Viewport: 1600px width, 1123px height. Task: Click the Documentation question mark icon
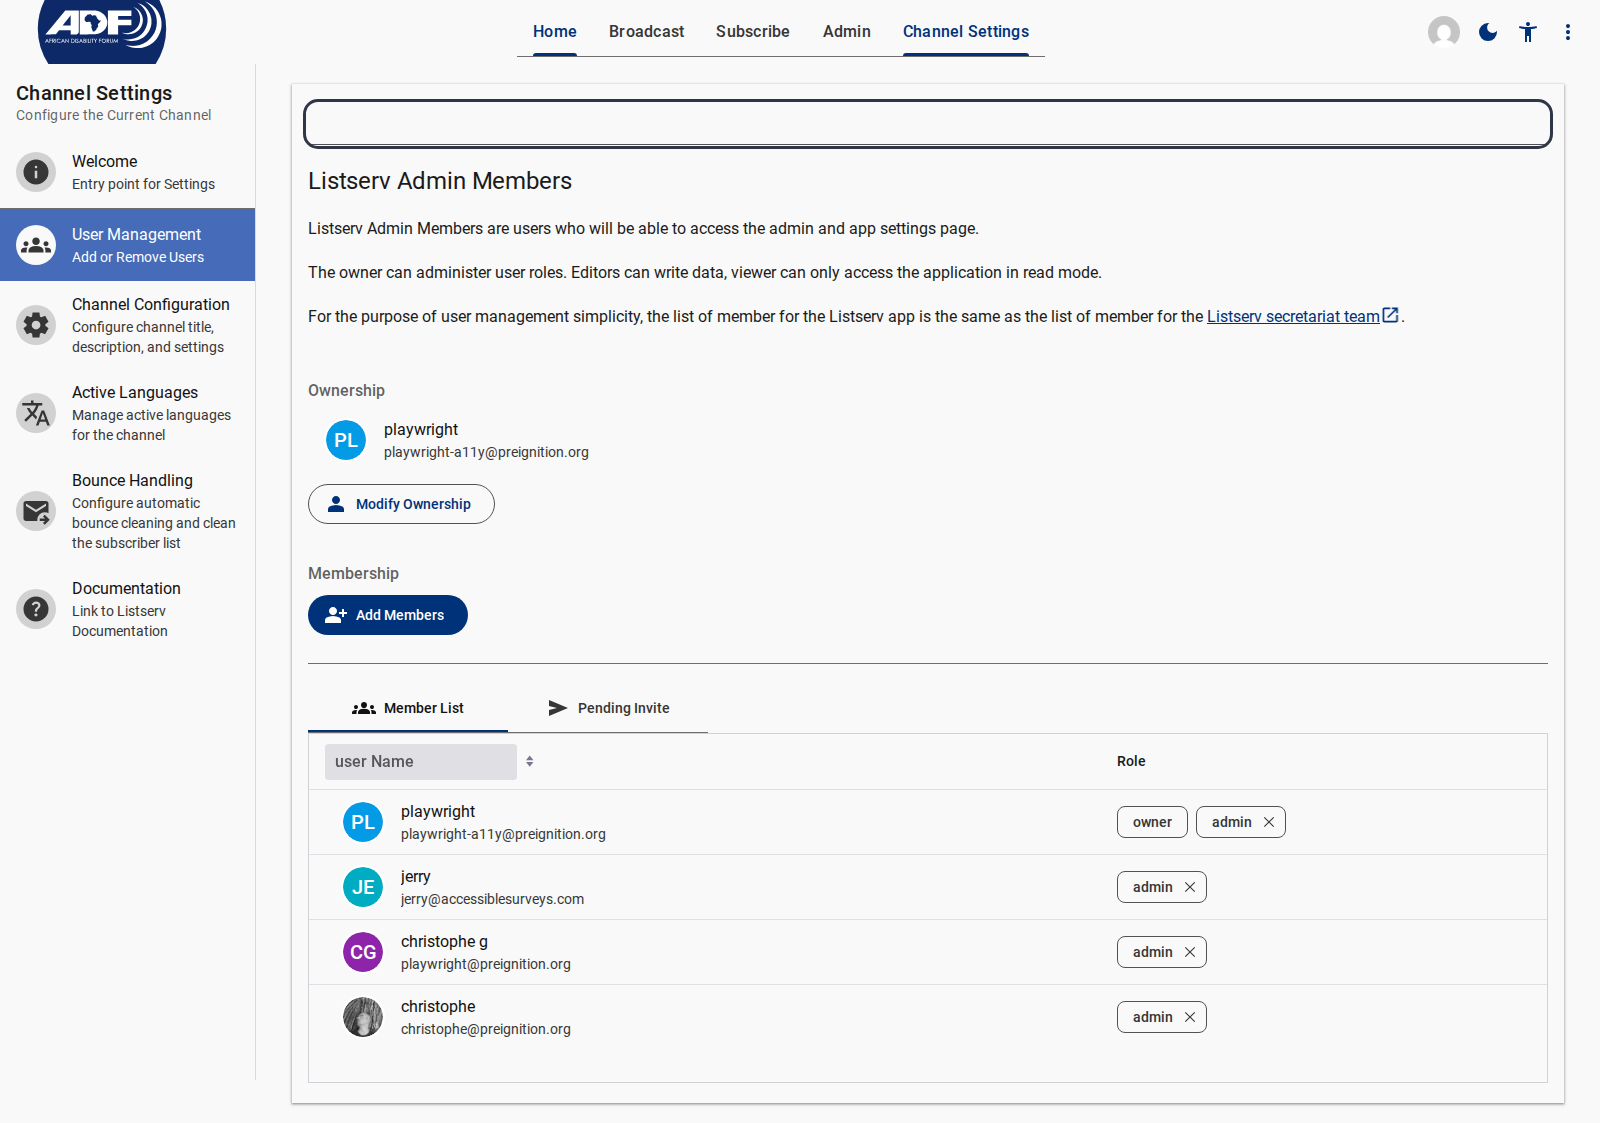pos(36,609)
